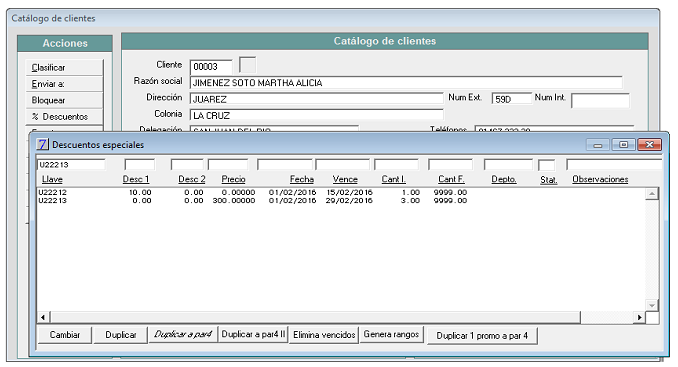The height and width of the screenshot is (367, 678).
Task: Click the Cant I. column header
Action: 393,179
